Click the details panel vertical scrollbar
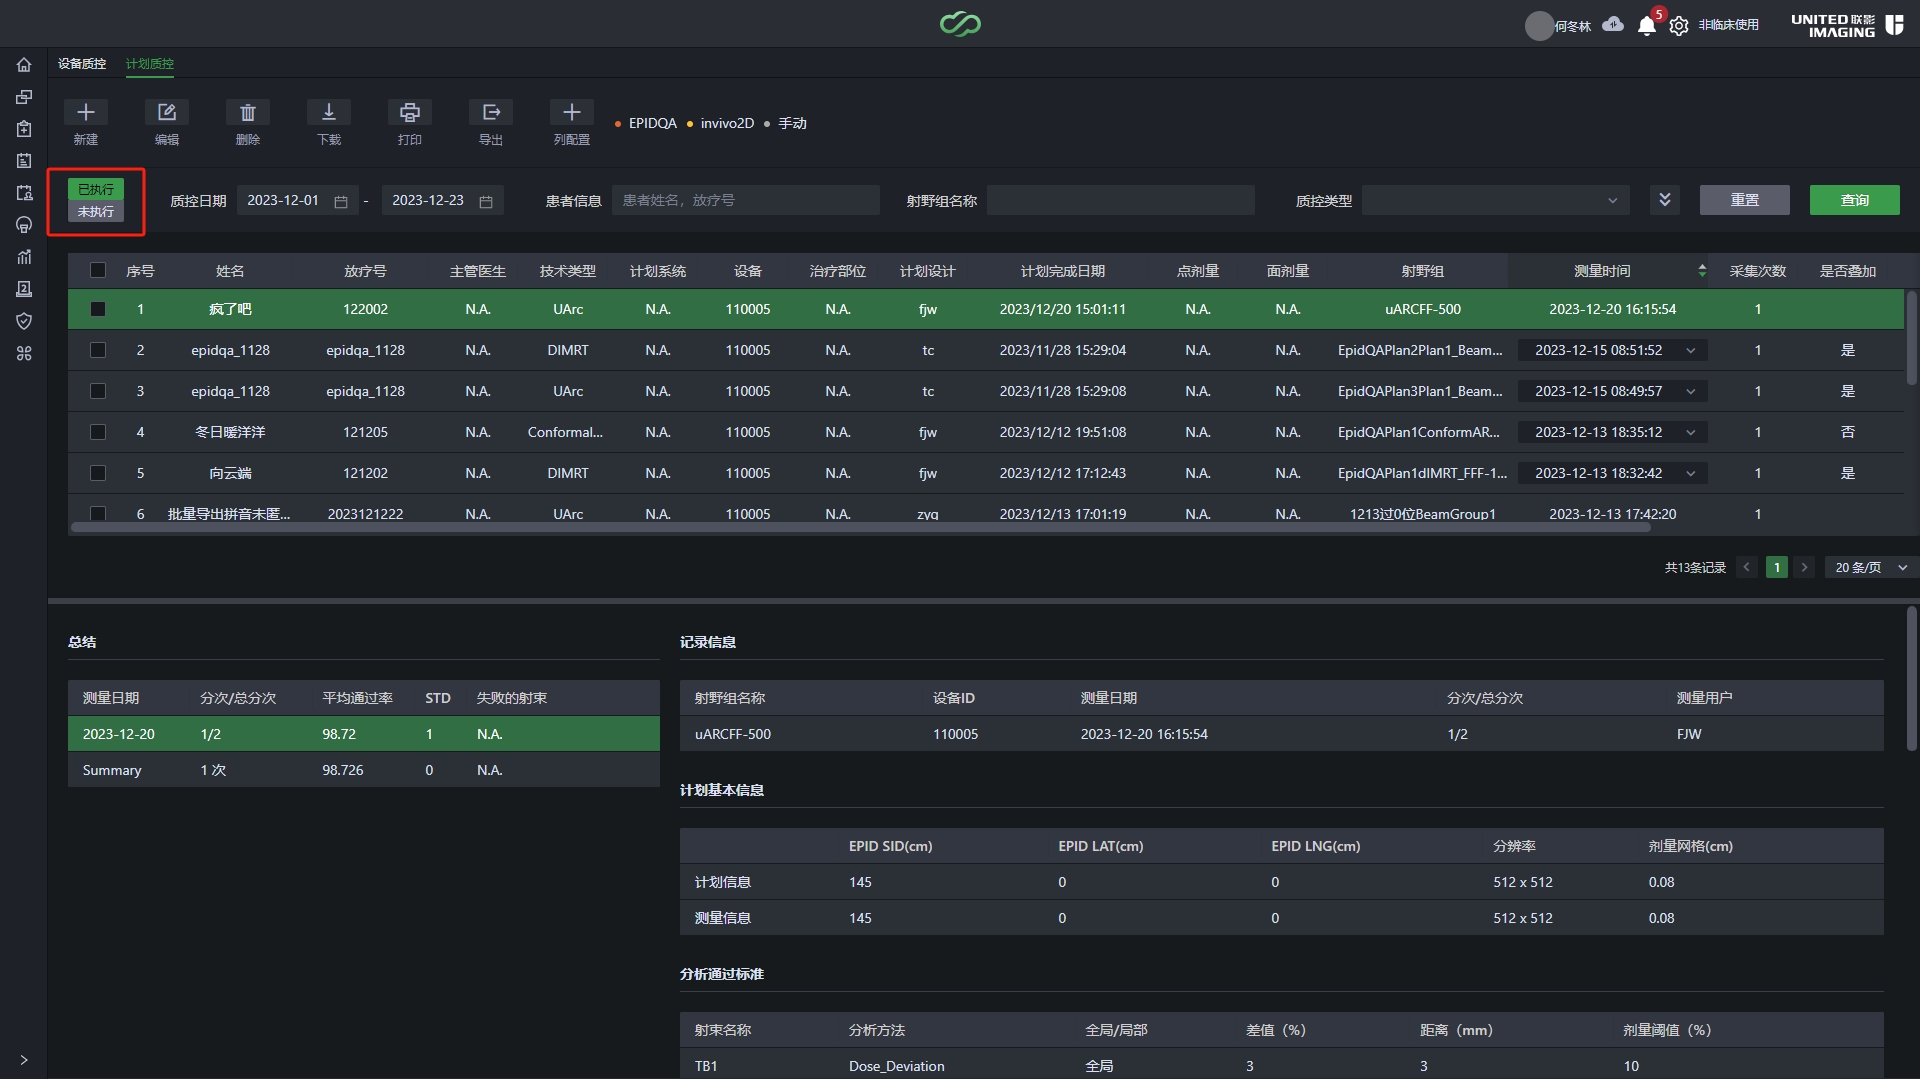The width and height of the screenshot is (1920, 1079). 1911,680
